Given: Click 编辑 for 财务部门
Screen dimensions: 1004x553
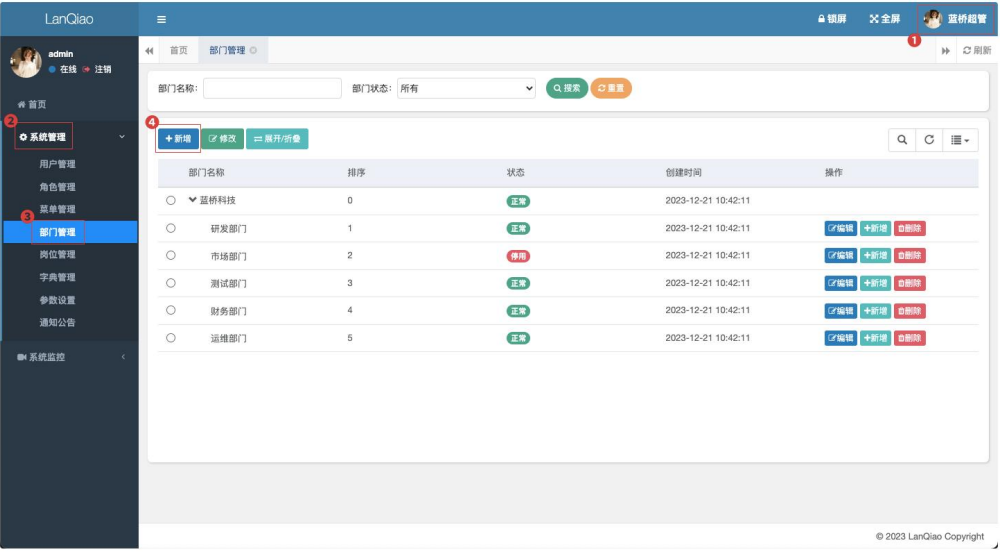Looking at the screenshot, I should point(841,311).
